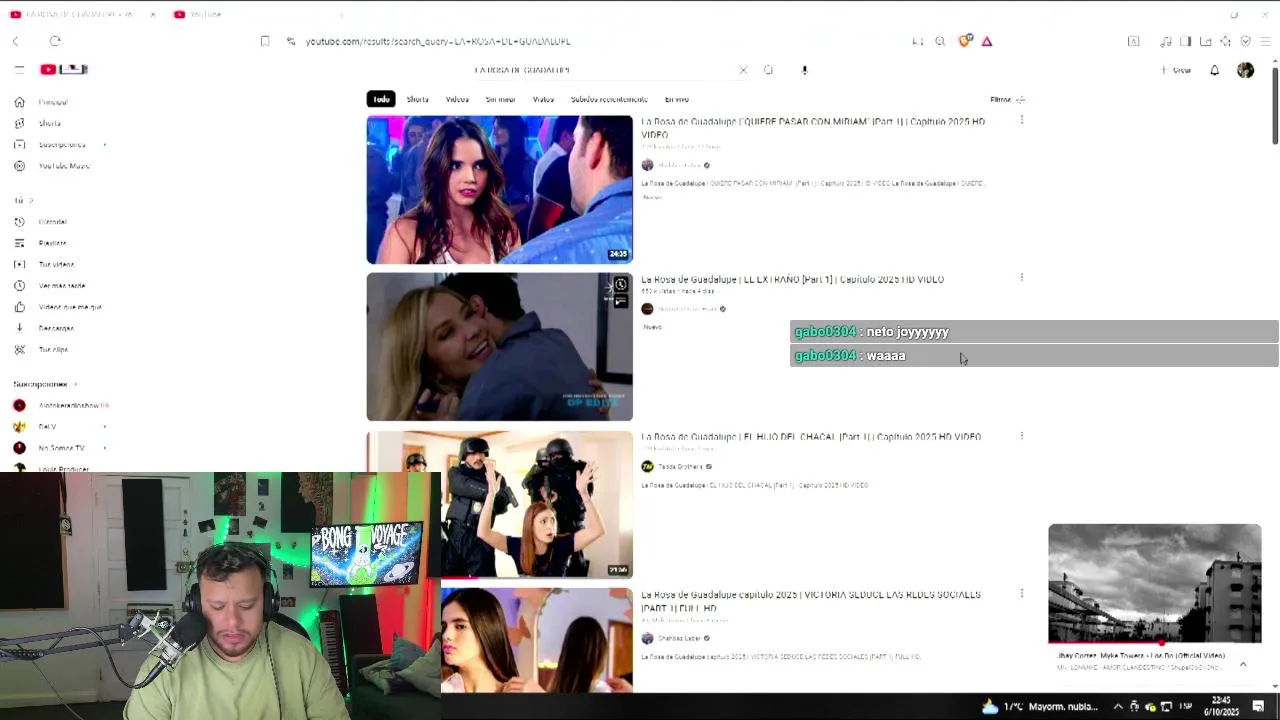Open the account avatar menu

[1245, 70]
